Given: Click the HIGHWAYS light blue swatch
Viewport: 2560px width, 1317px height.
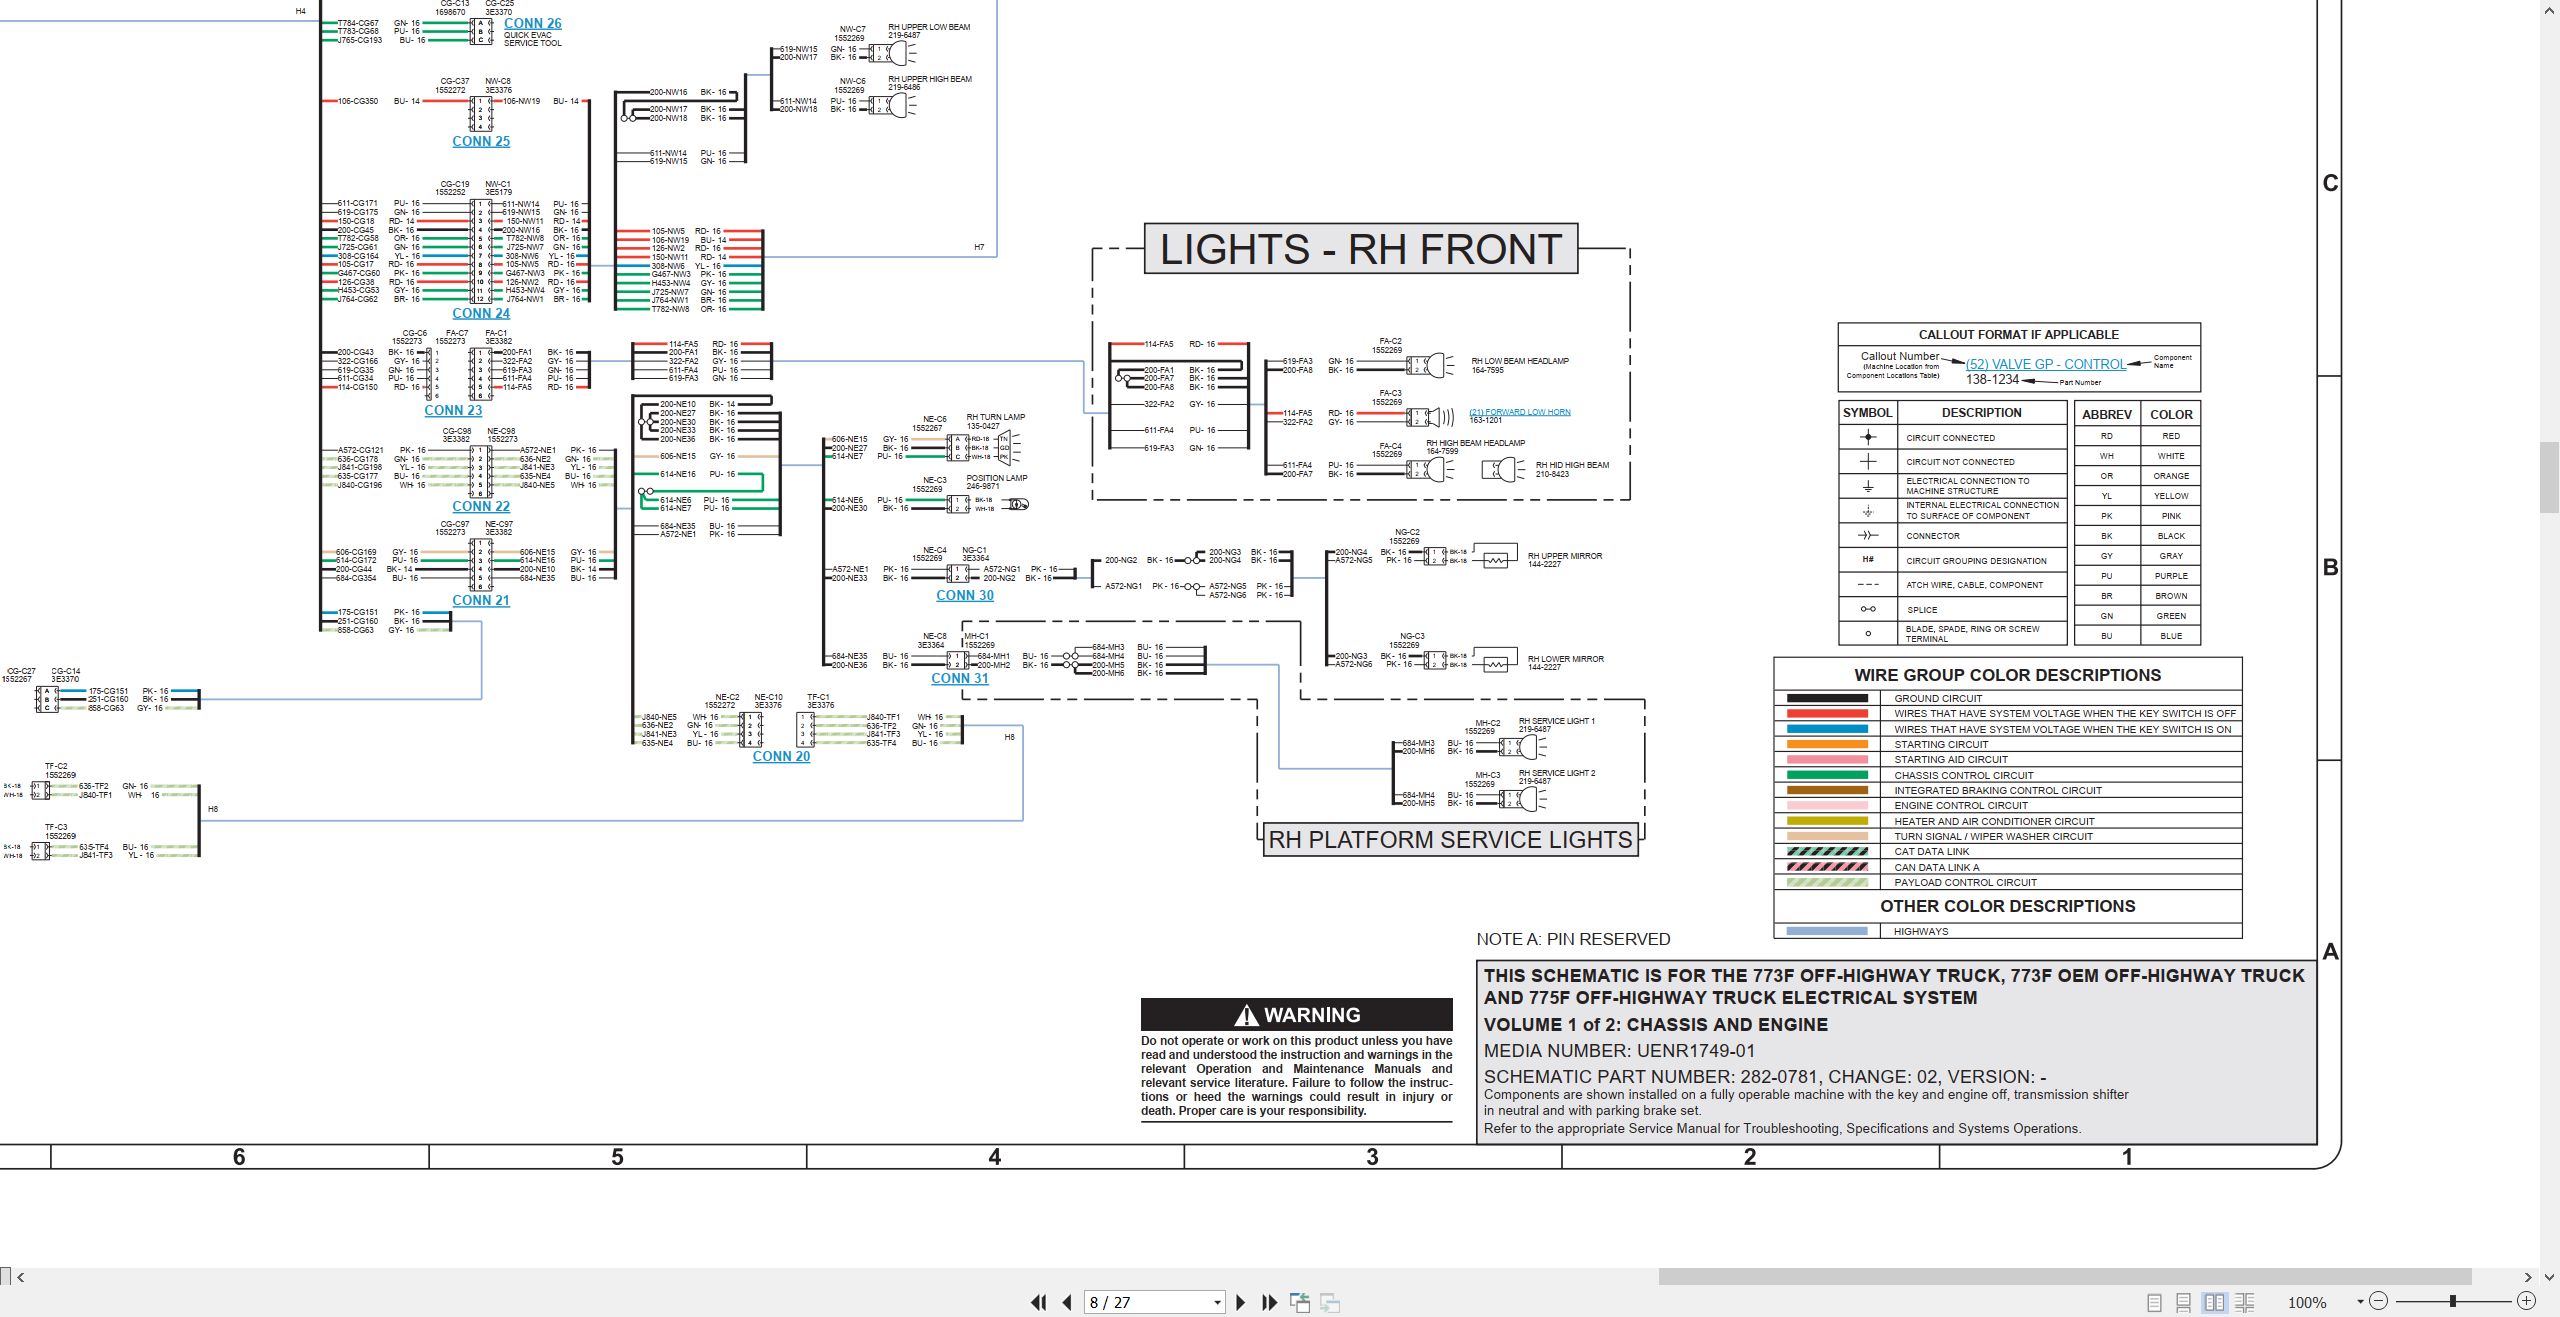Looking at the screenshot, I should pos(1827,931).
